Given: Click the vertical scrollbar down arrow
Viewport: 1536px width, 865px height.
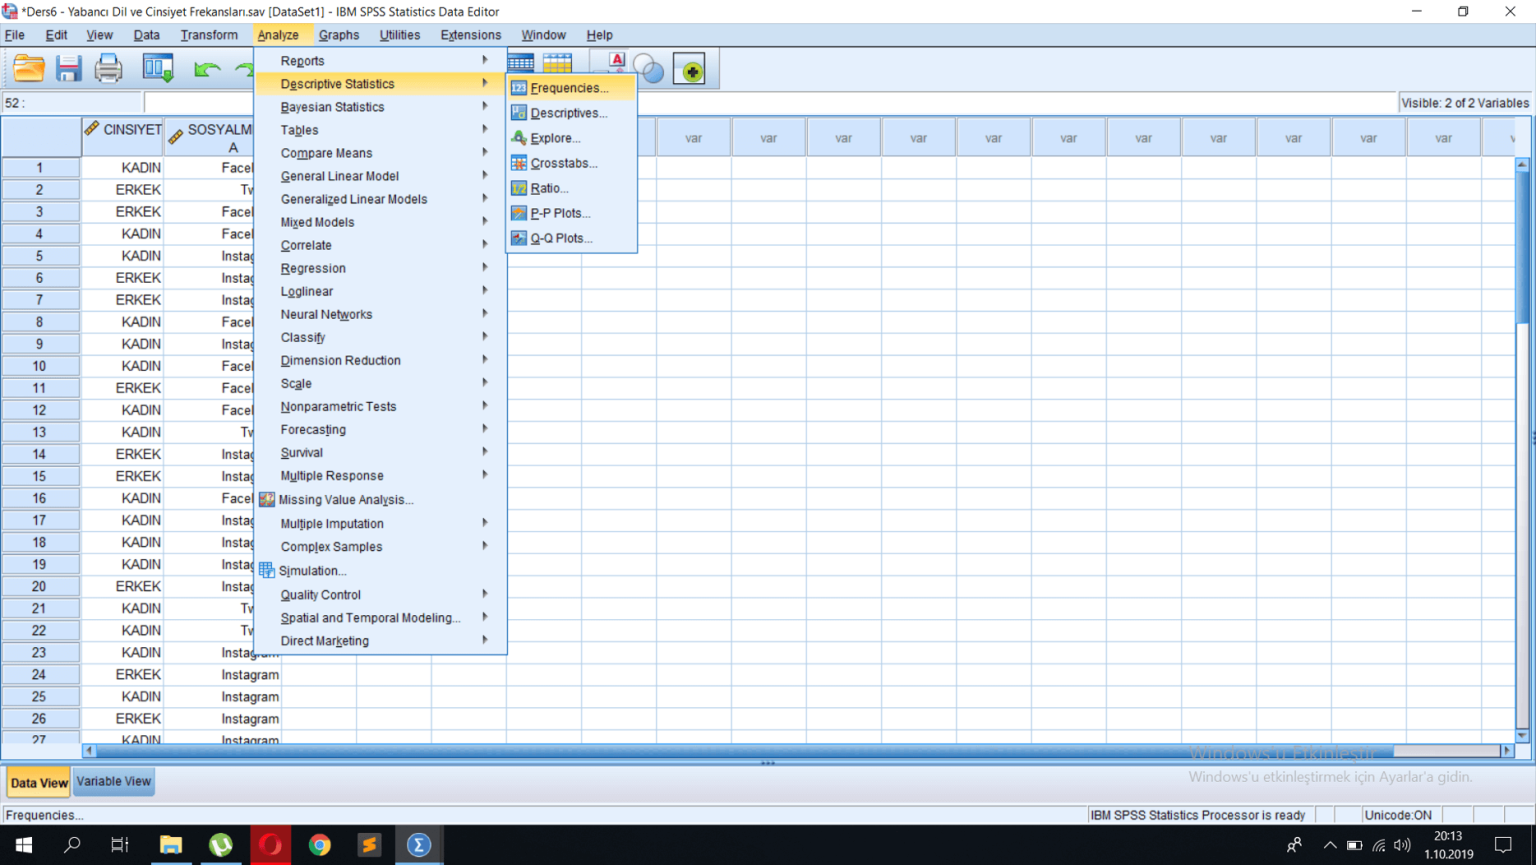Looking at the screenshot, I should coord(1522,735).
